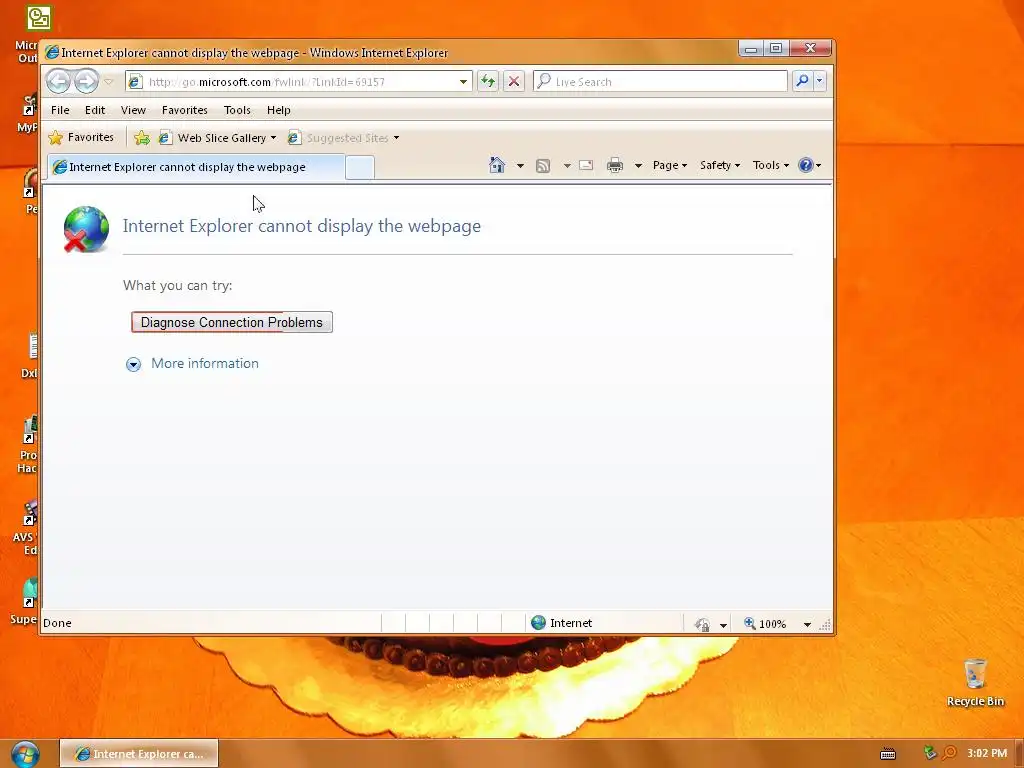Expand the Home button dropdown arrow
This screenshot has height=768, width=1024.
point(520,165)
